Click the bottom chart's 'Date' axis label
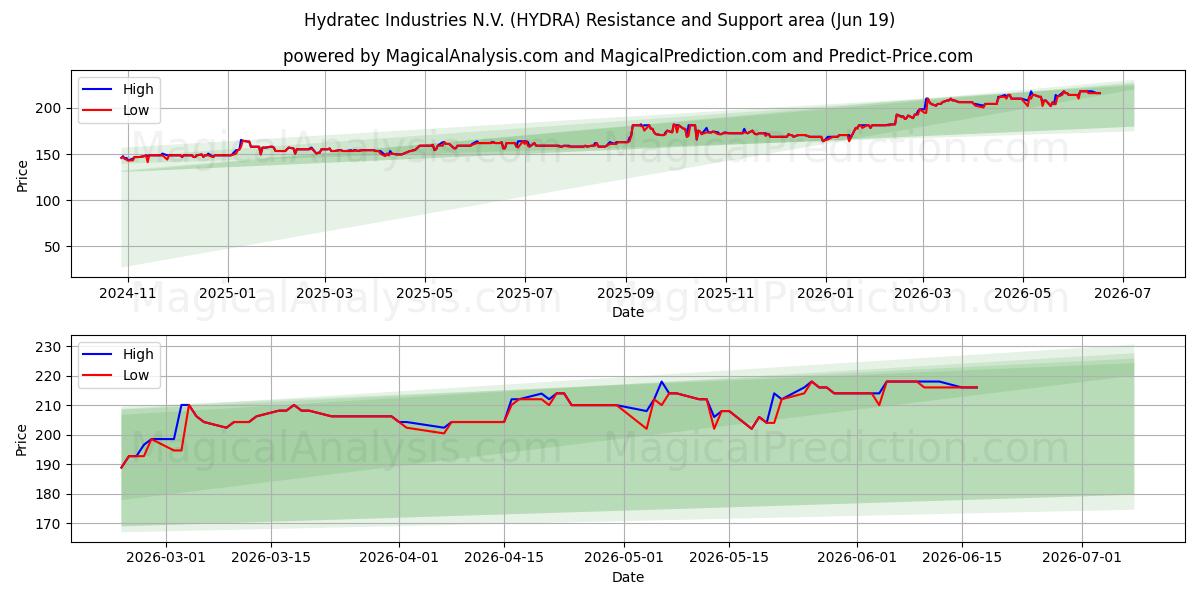The height and width of the screenshot is (600, 1200). pos(628,577)
